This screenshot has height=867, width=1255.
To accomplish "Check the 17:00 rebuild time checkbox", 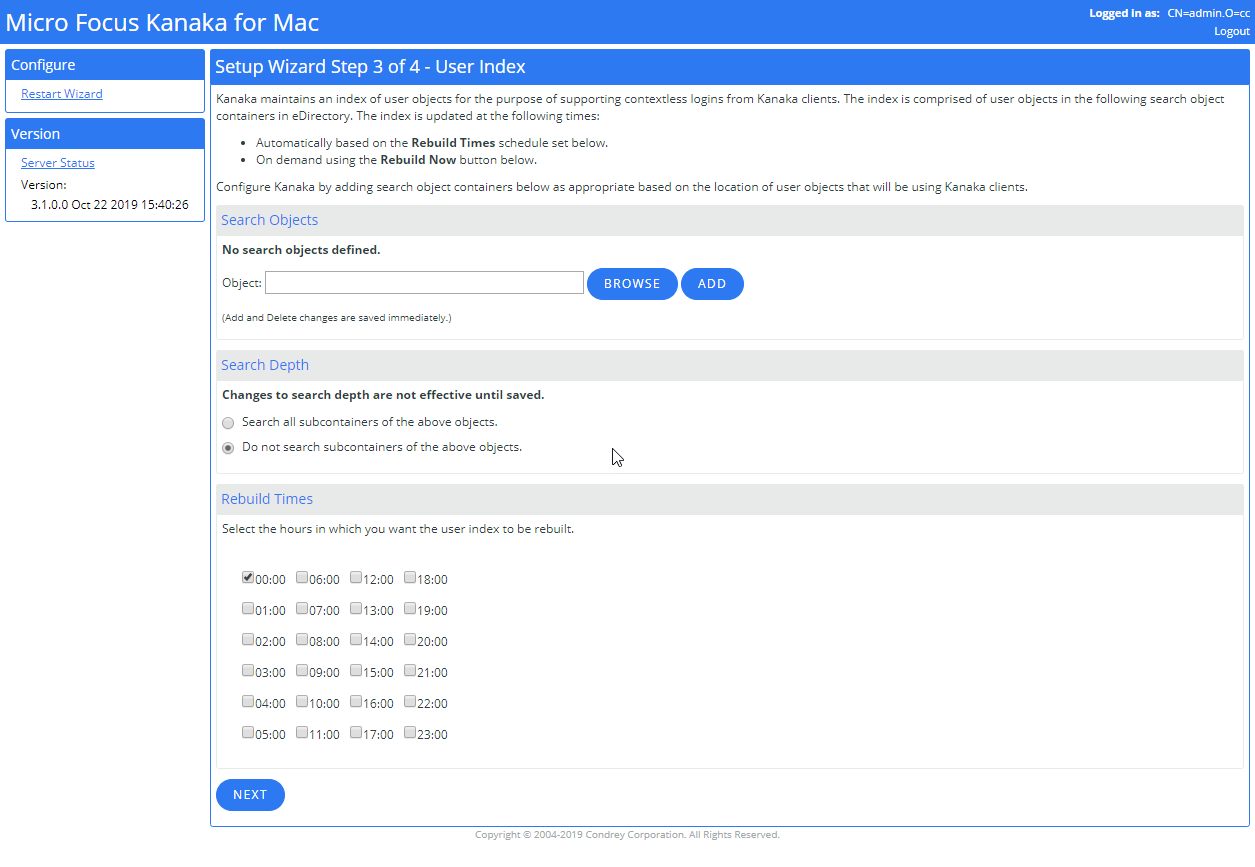I will (x=356, y=732).
